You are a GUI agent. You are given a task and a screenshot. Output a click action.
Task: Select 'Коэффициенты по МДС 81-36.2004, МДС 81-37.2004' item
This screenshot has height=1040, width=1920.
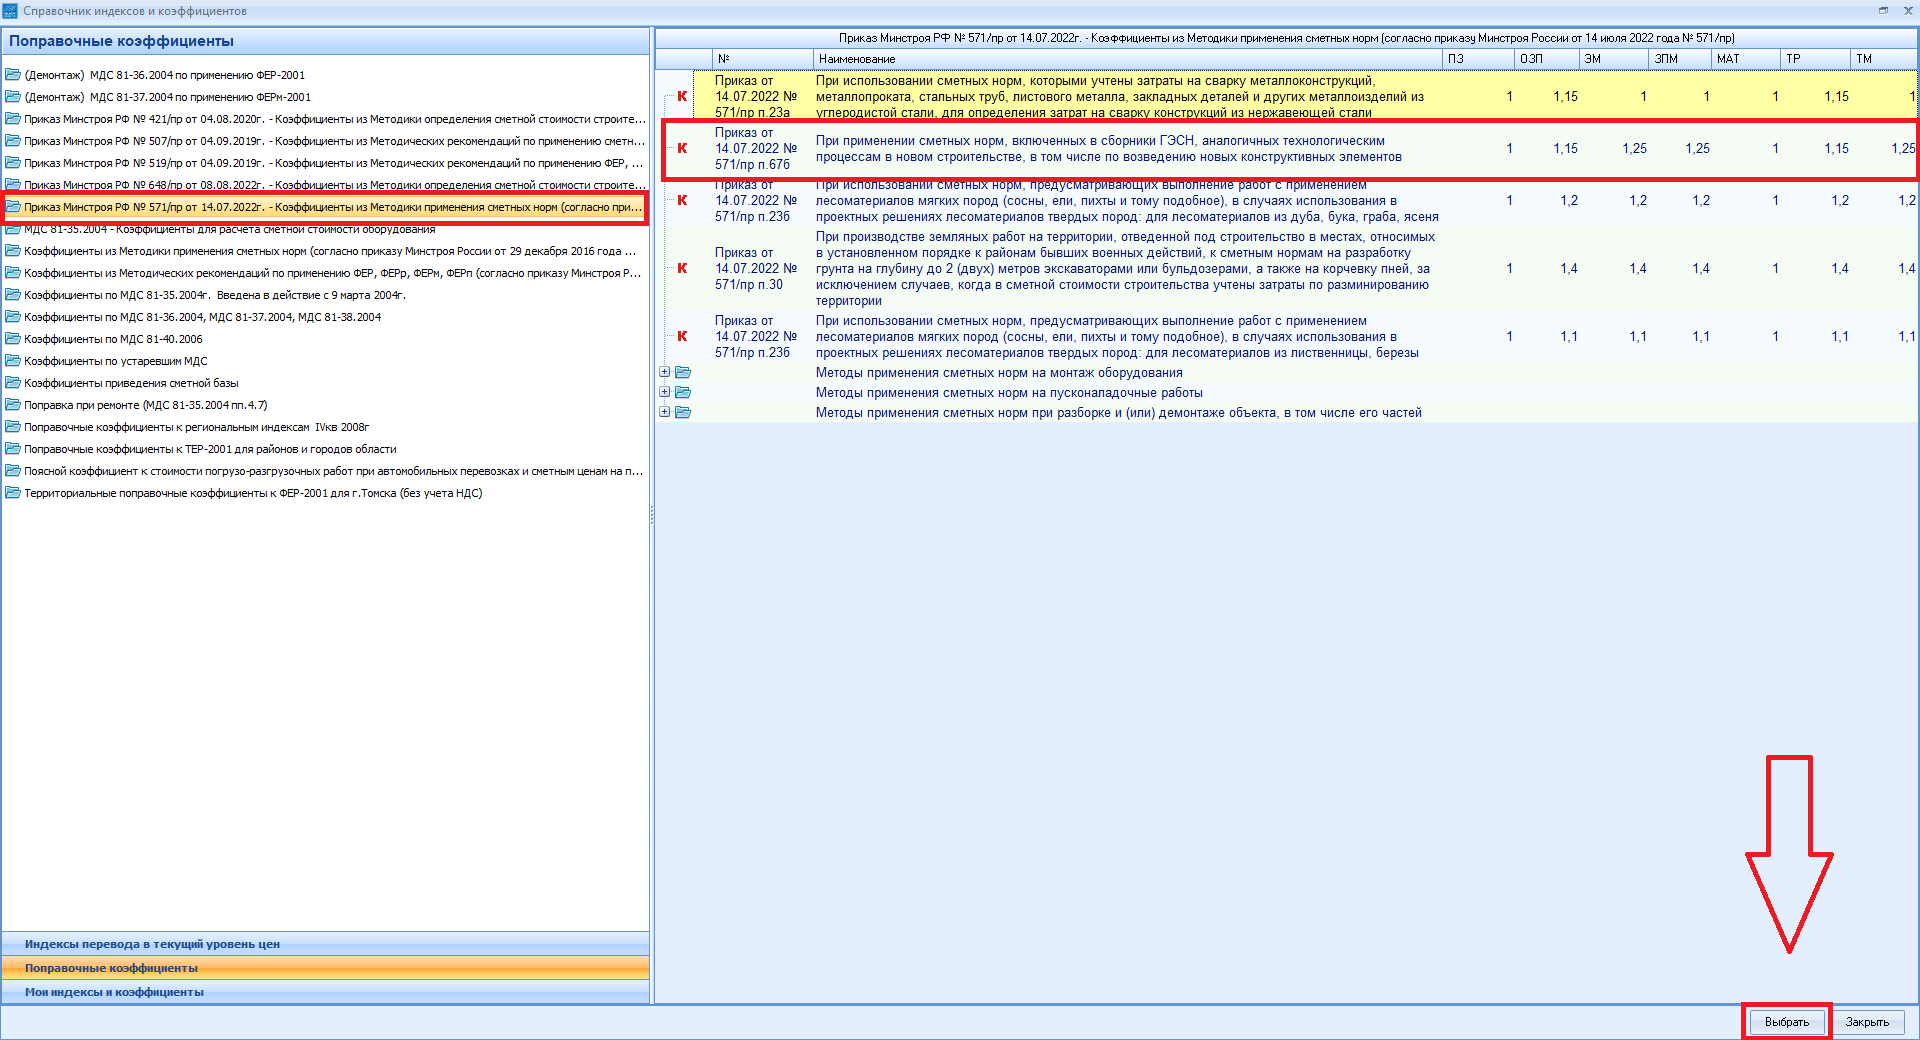point(202,317)
